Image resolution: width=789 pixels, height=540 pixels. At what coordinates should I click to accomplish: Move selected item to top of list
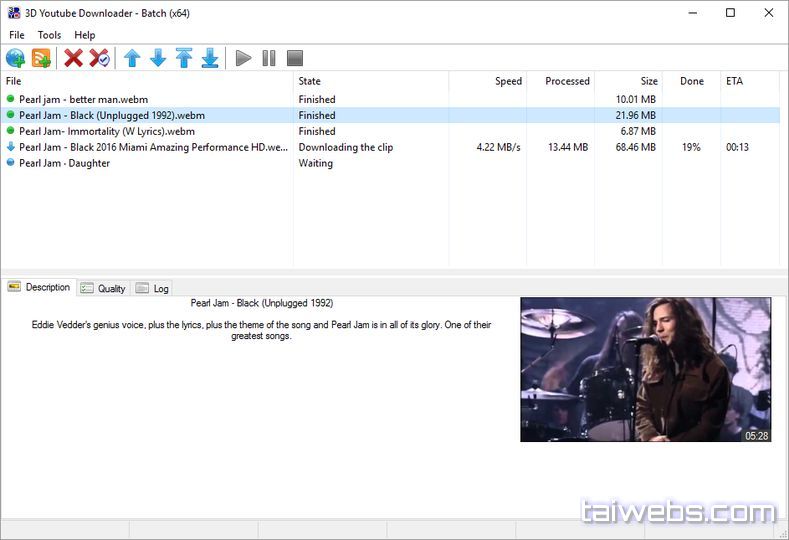click(x=184, y=58)
